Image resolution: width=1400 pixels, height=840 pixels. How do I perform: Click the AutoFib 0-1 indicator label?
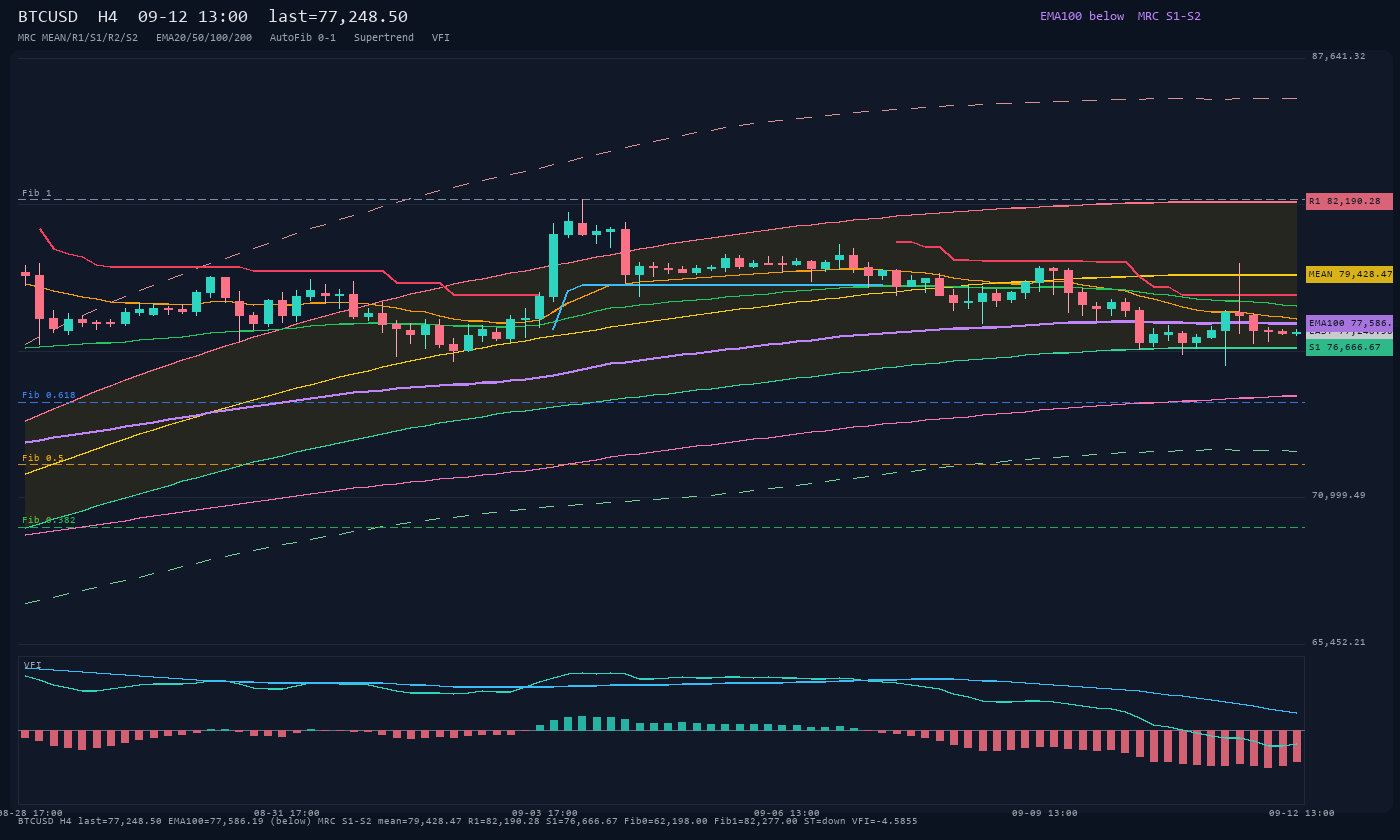coord(303,37)
